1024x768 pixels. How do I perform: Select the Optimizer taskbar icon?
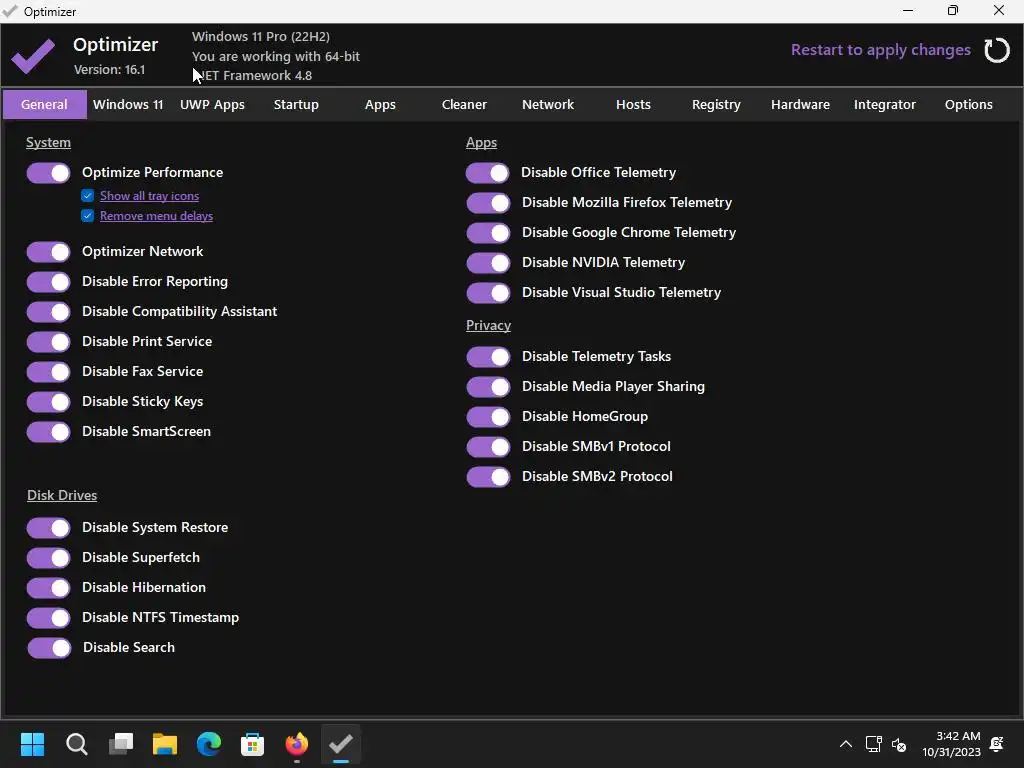click(341, 744)
